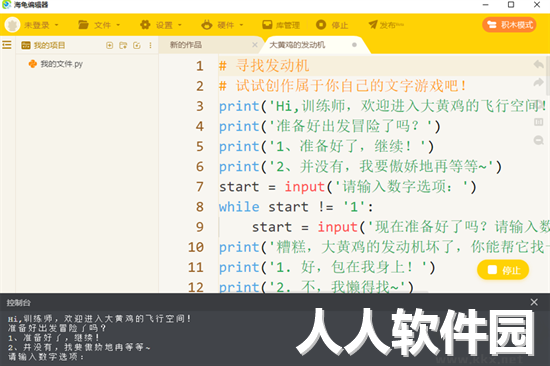Open the 未登录 account dropdown arrow
The image size is (550, 366).
(x=56, y=25)
